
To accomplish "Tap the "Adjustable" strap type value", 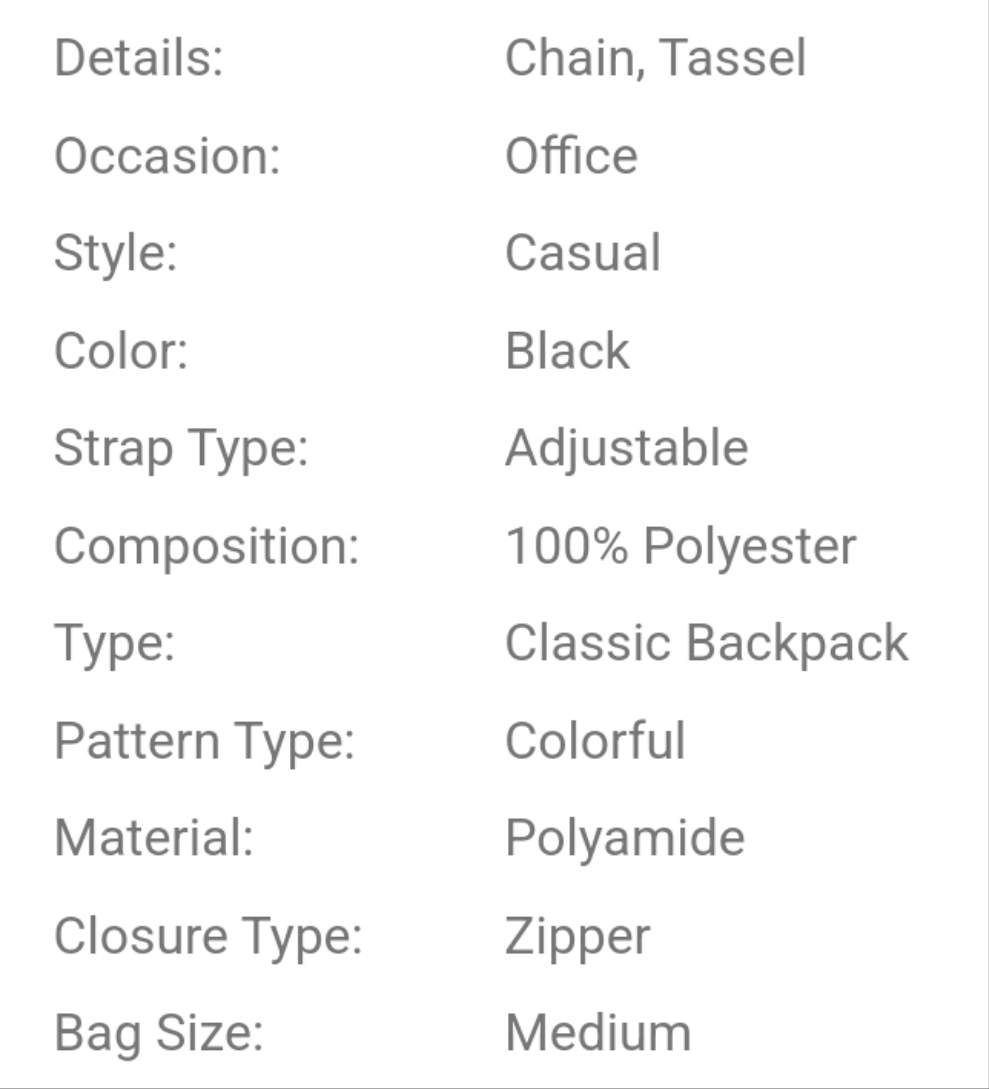I will pos(626,449).
